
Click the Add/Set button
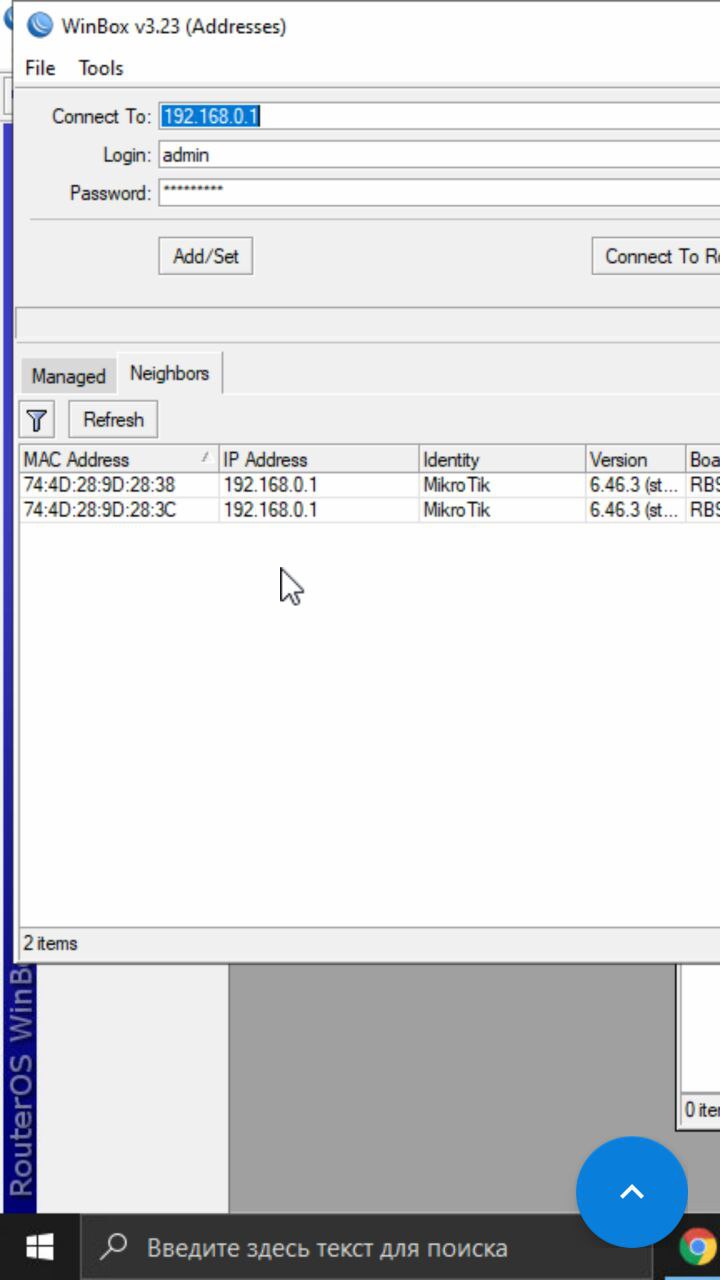pyautogui.click(x=206, y=256)
